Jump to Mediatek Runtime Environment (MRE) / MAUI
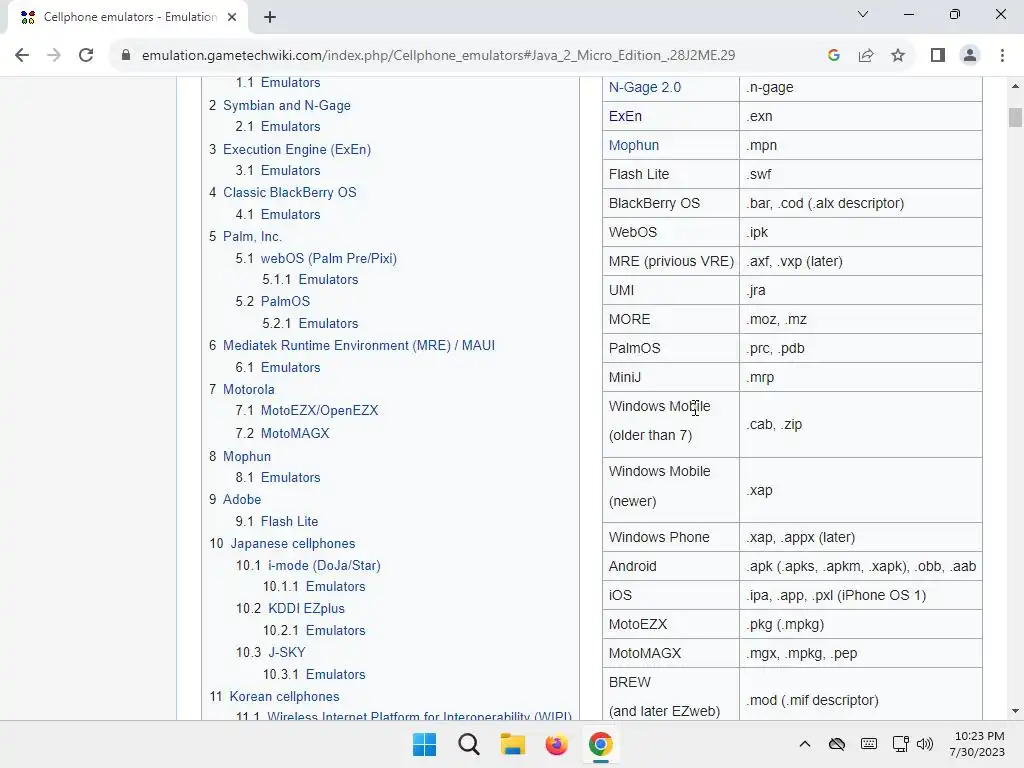1024x768 pixels. 359,345
